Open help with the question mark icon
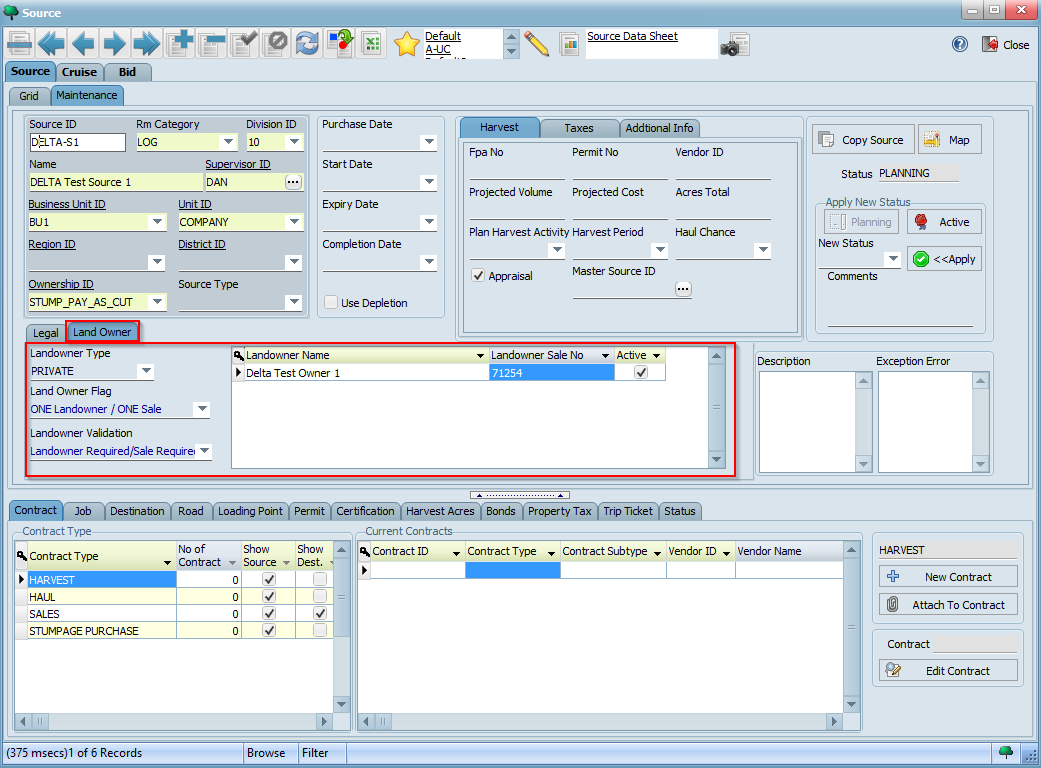Viewport: 1041px width, 768px height. (x=960, y=44)
